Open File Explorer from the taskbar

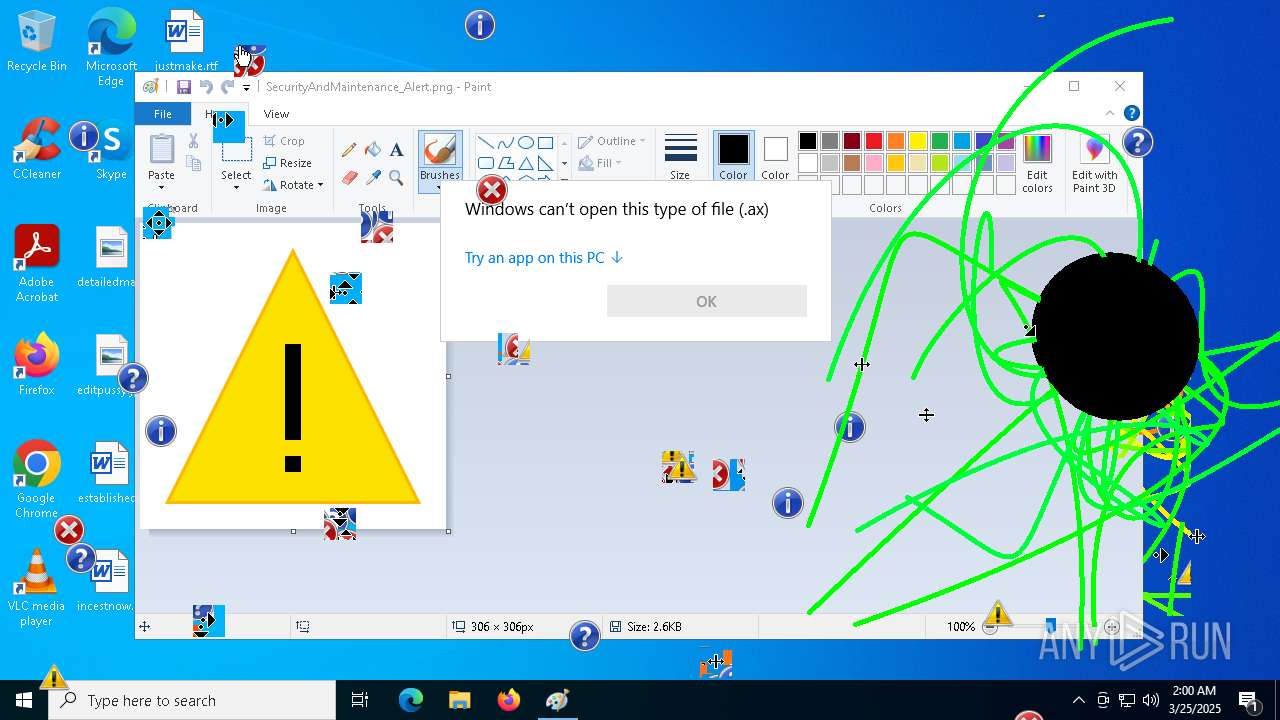[459, 700]
